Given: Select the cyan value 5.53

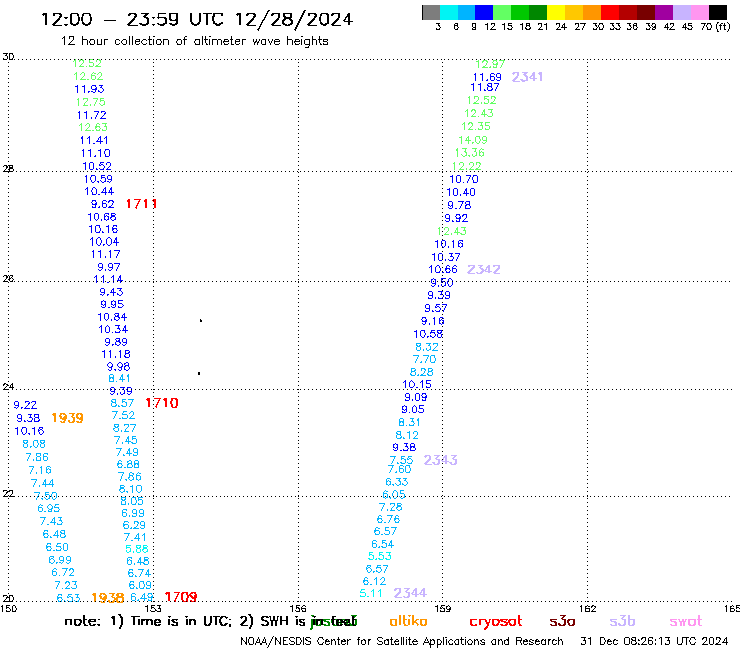Looking at the screenshot, I should click(x=380, y=556).
